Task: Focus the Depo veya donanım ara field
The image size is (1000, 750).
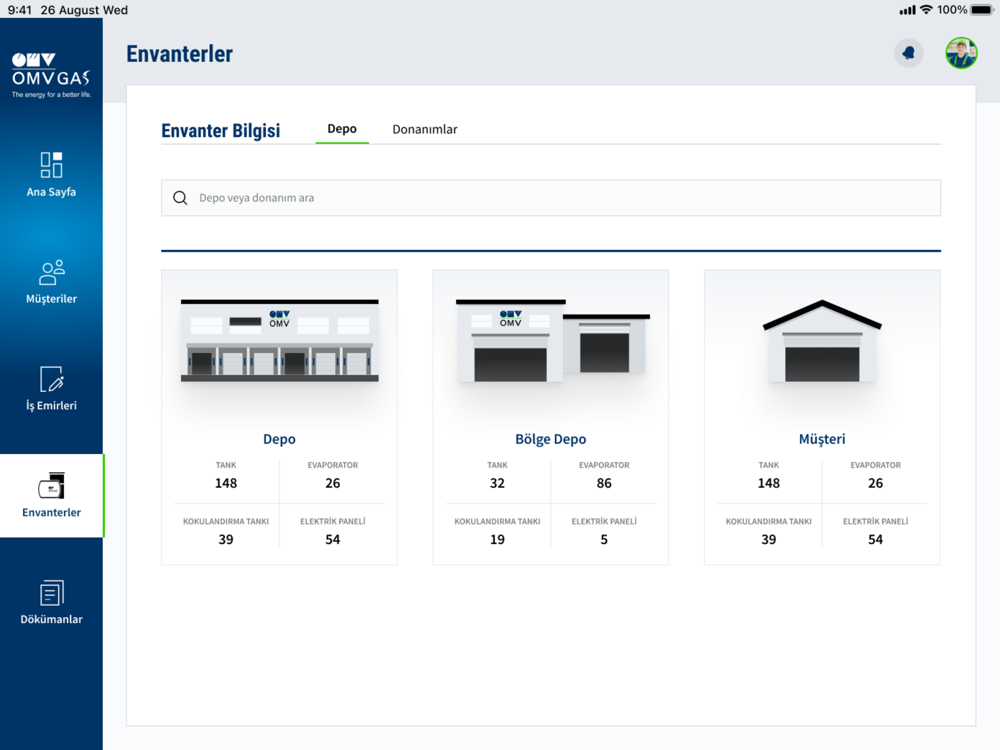Action: click(x=551, y=198)
